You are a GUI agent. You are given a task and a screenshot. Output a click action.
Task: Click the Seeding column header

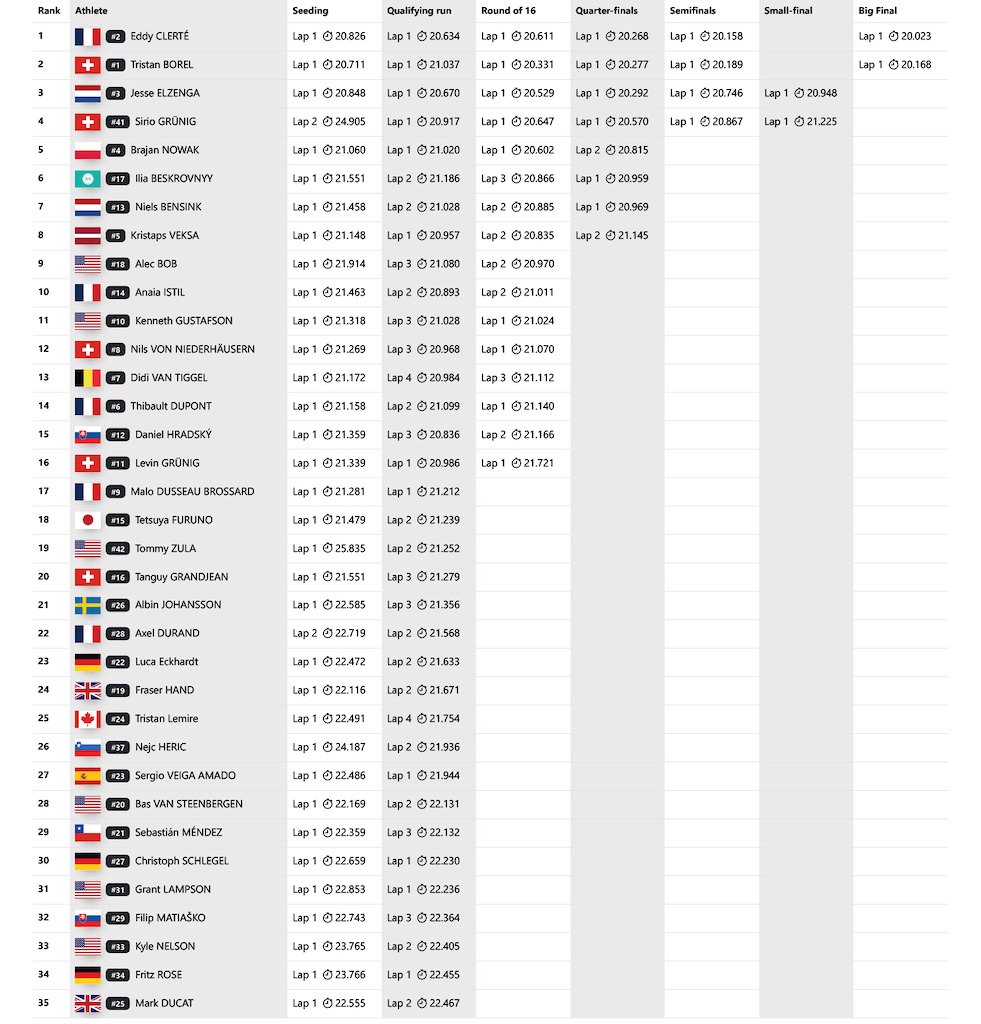310,10
